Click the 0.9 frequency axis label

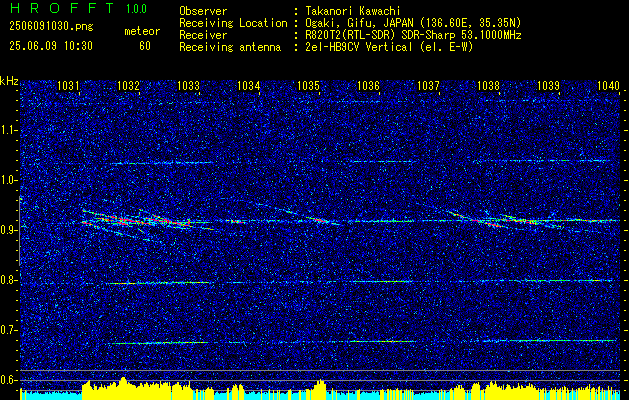pos(9,230)
